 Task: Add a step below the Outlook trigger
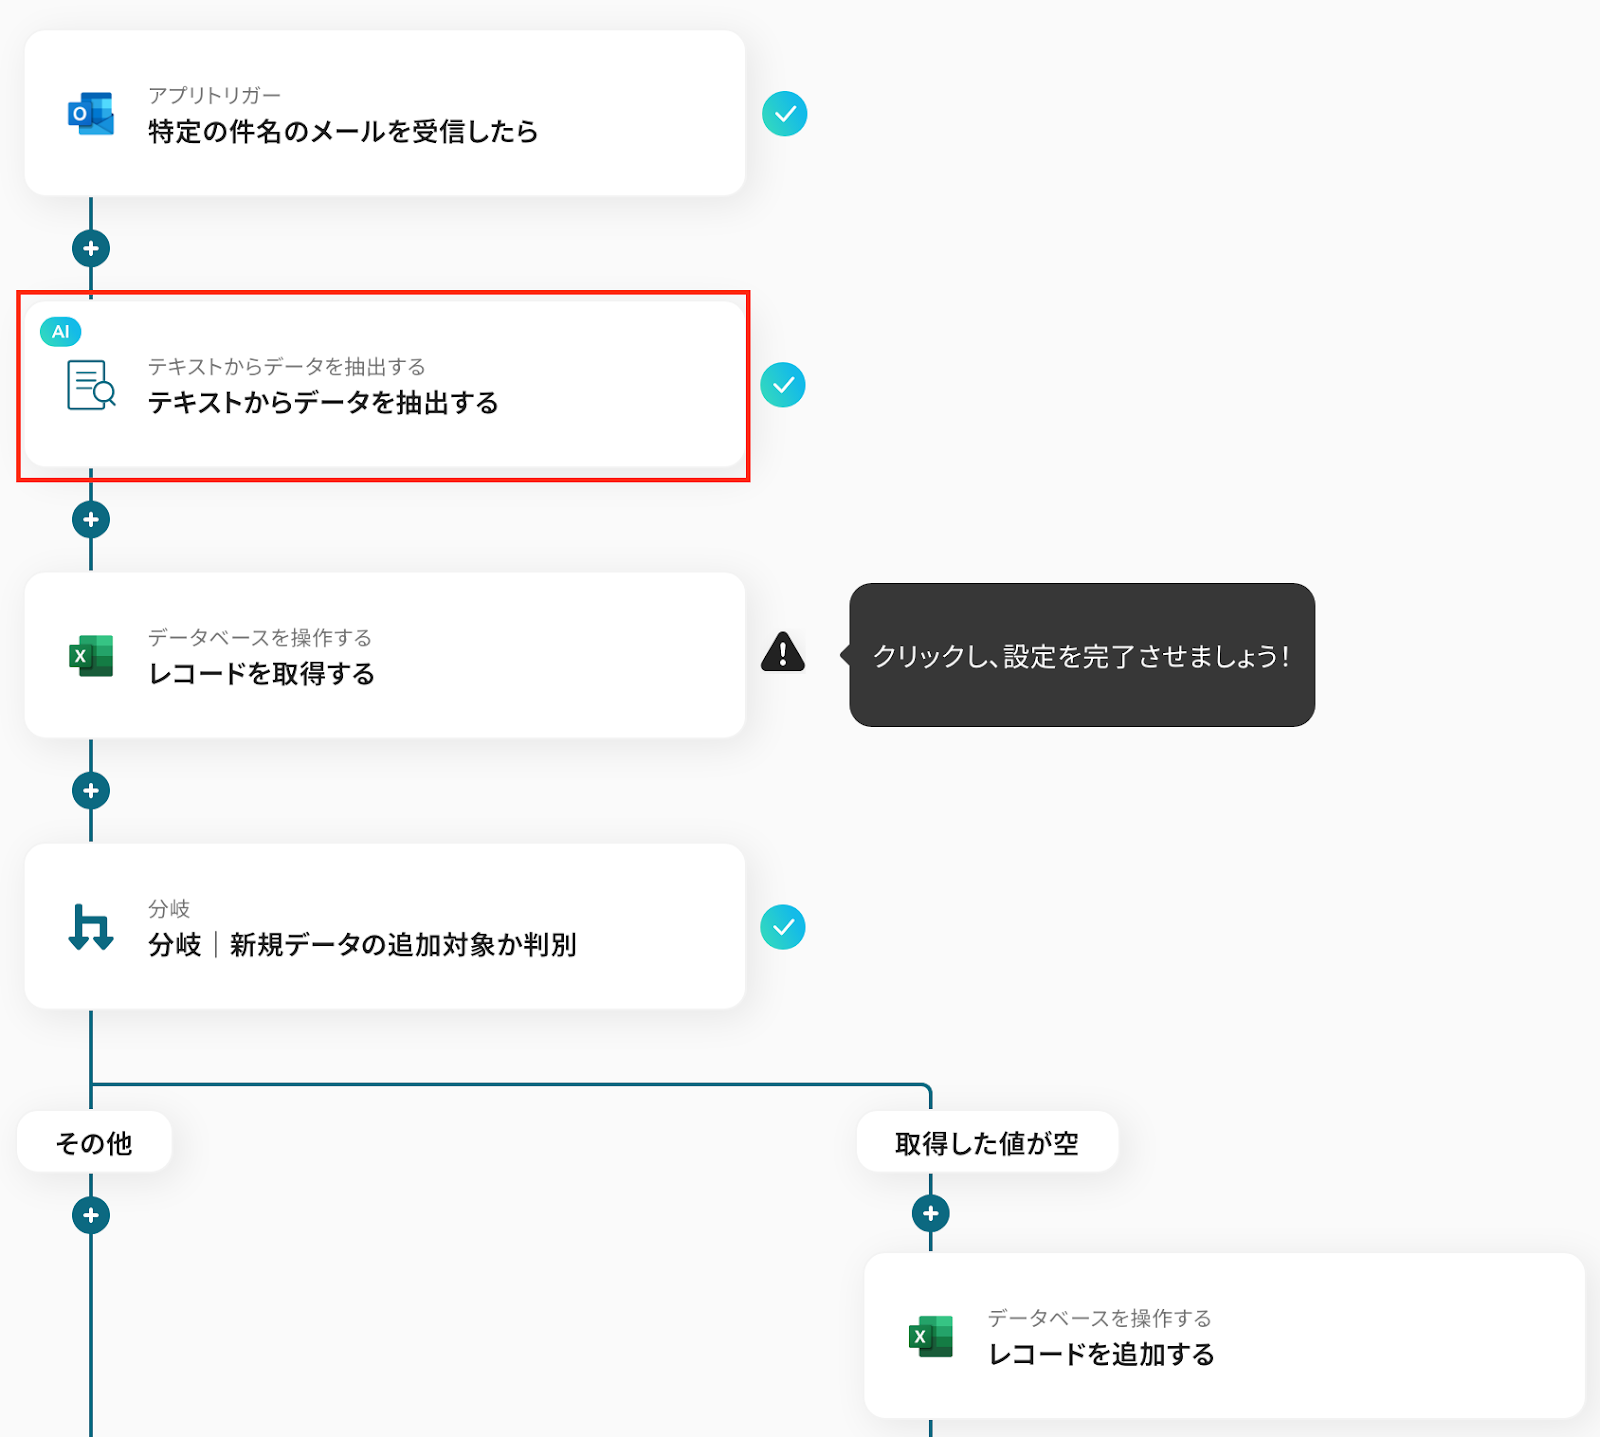[91, 248]
